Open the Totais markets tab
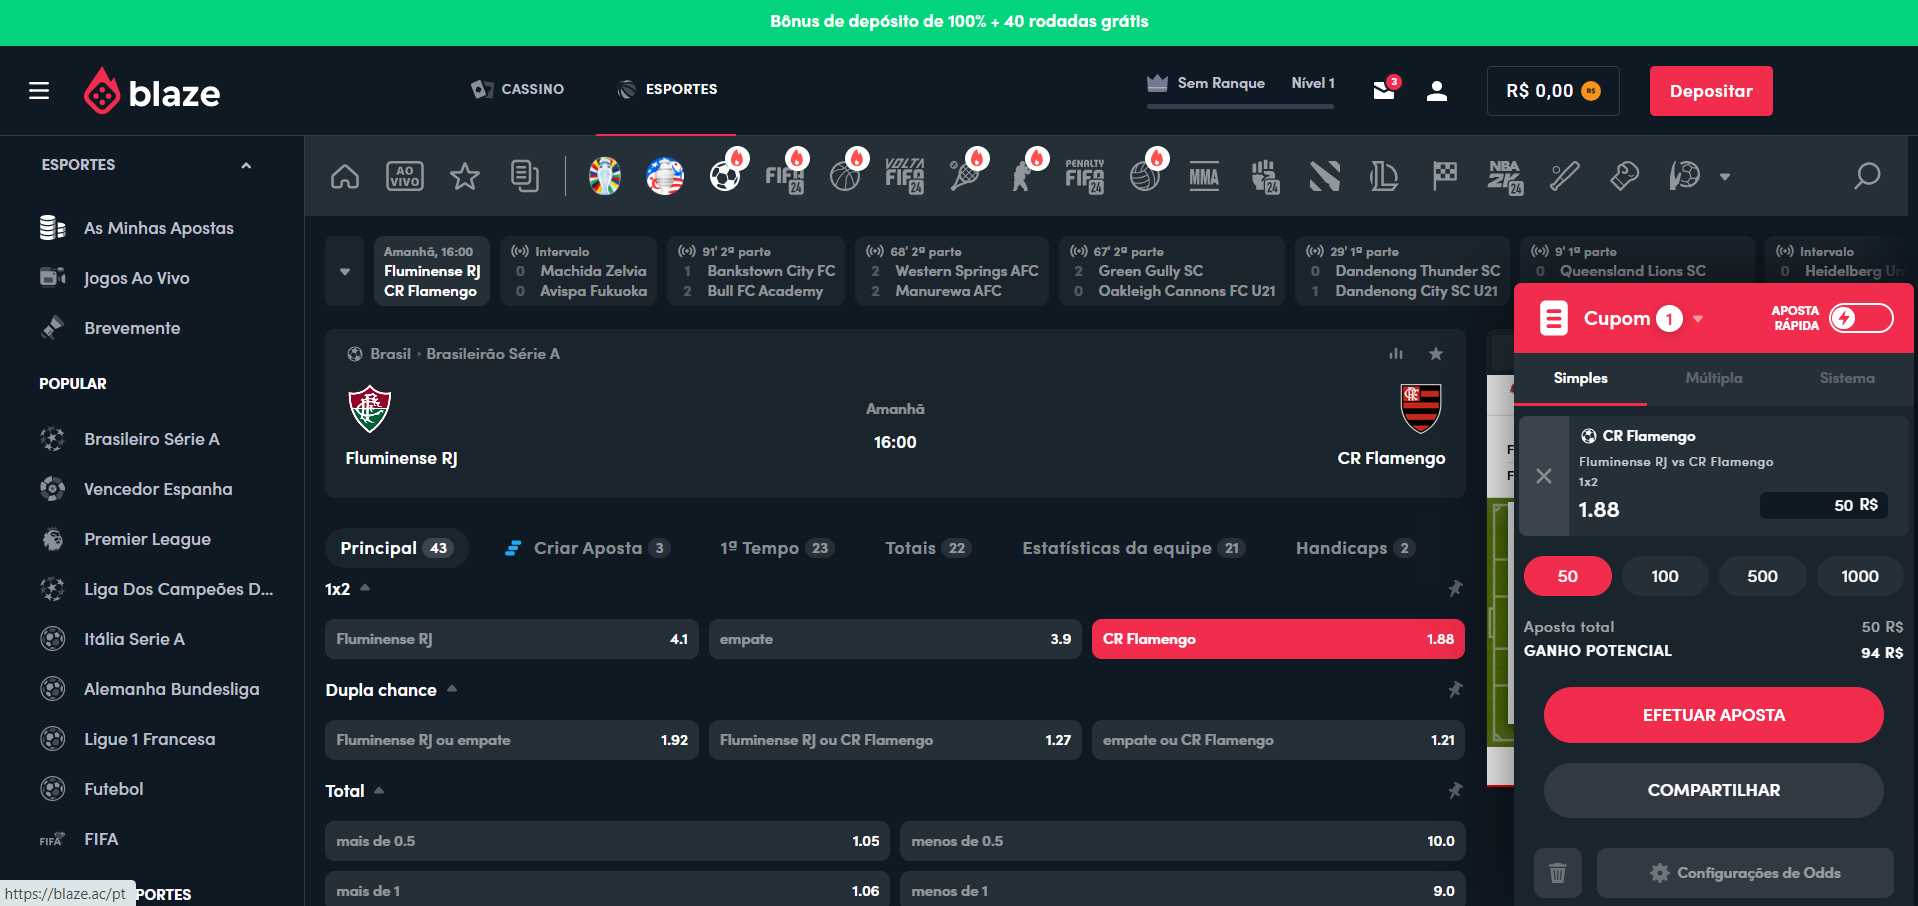The width and height of the screenshot is (1918, 906). 927,548
